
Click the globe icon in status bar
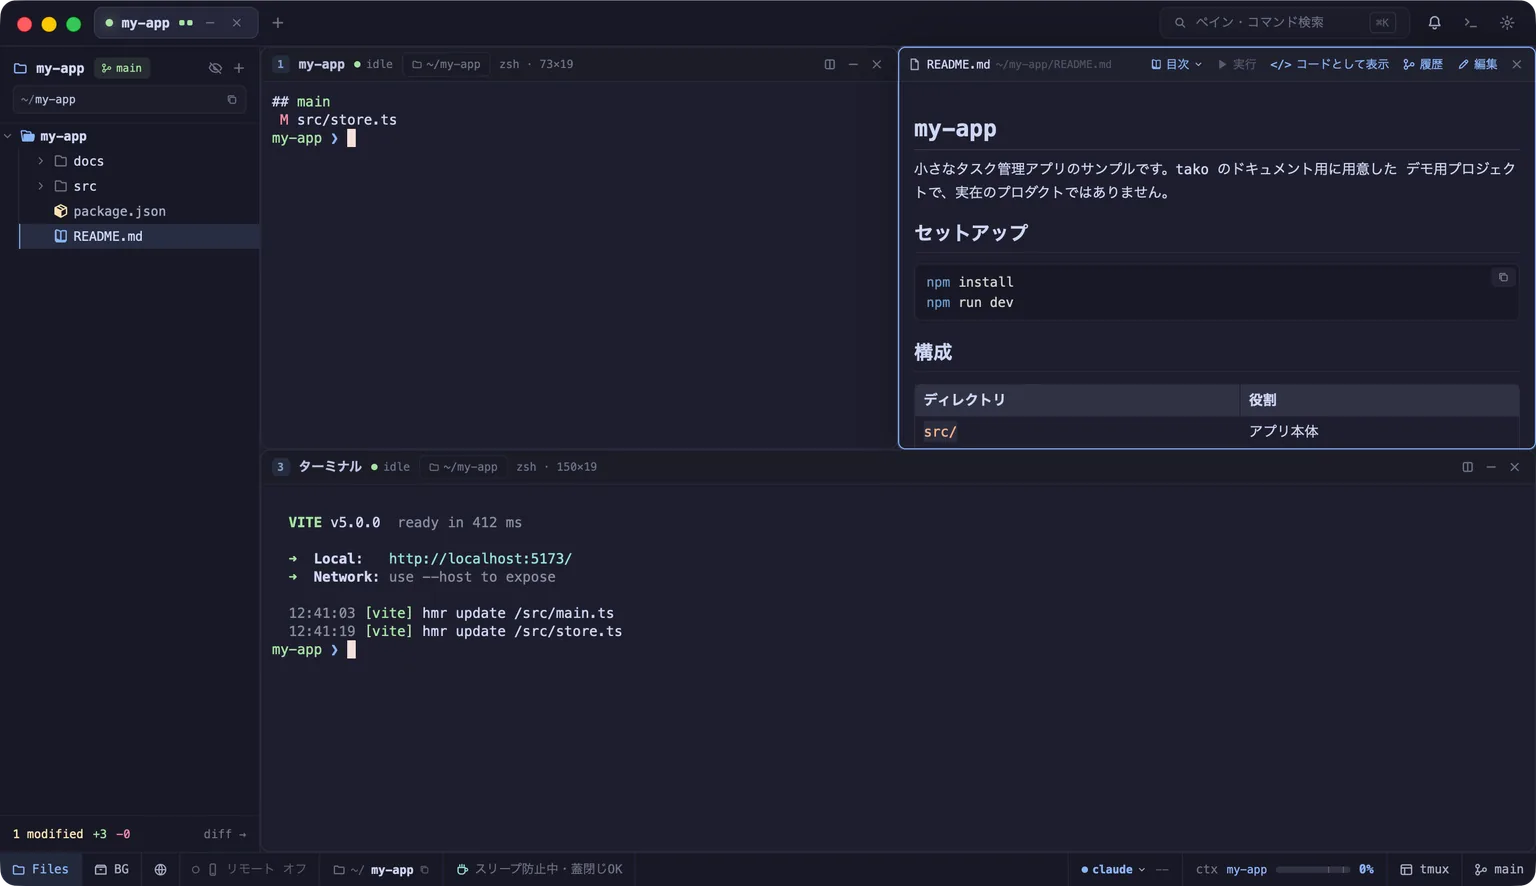pyautogui.click(x=160, y=869)
